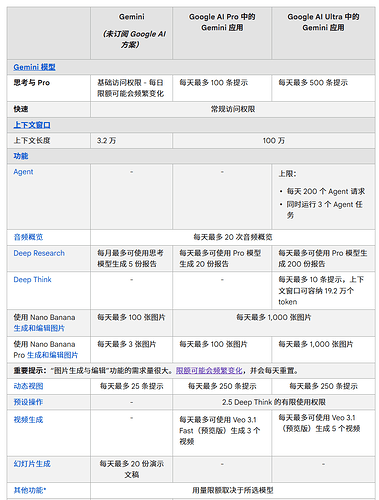Screen dimensions: 379x500
Task: Select the 思考与 Pro row label
Action: click(32, 83)
